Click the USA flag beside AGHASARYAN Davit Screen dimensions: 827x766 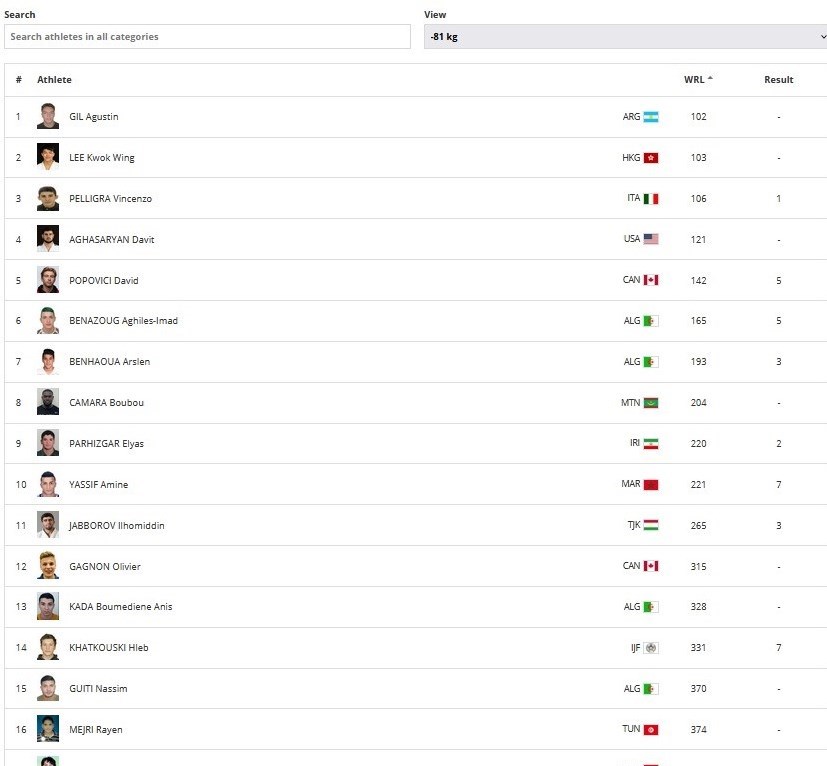point(651,240)
